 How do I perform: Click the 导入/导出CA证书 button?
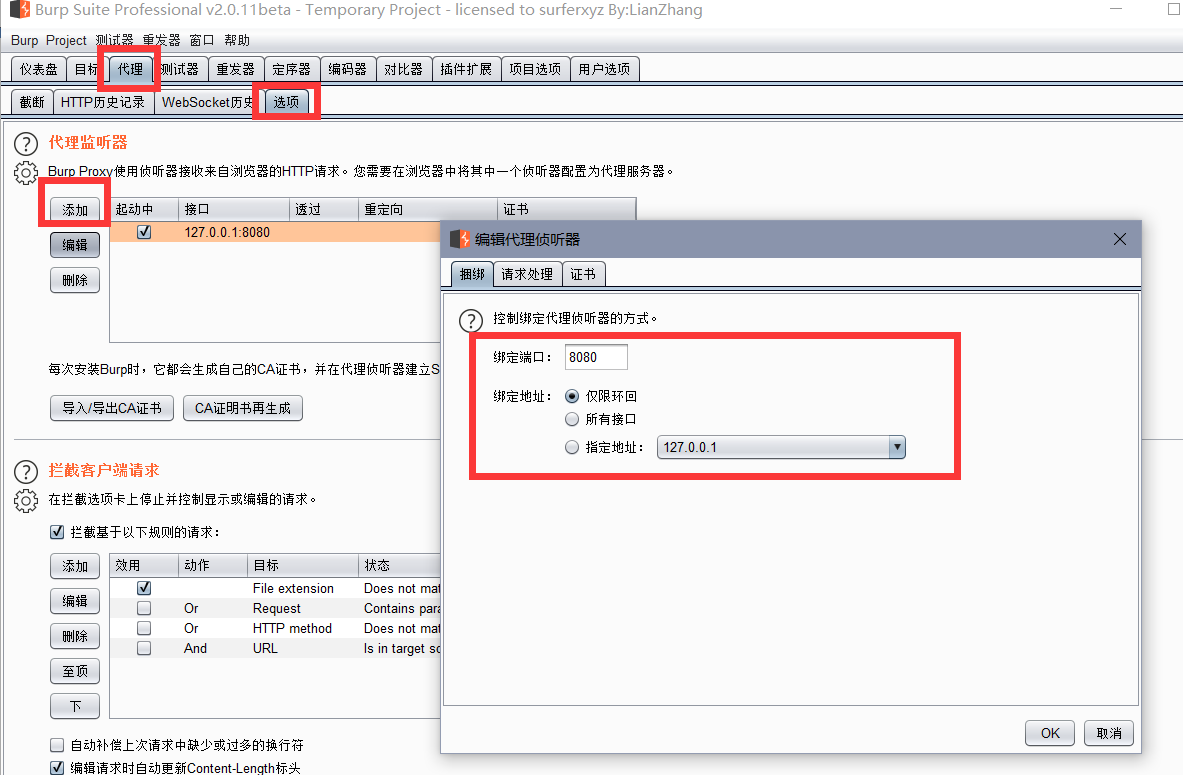pos(112,408)
